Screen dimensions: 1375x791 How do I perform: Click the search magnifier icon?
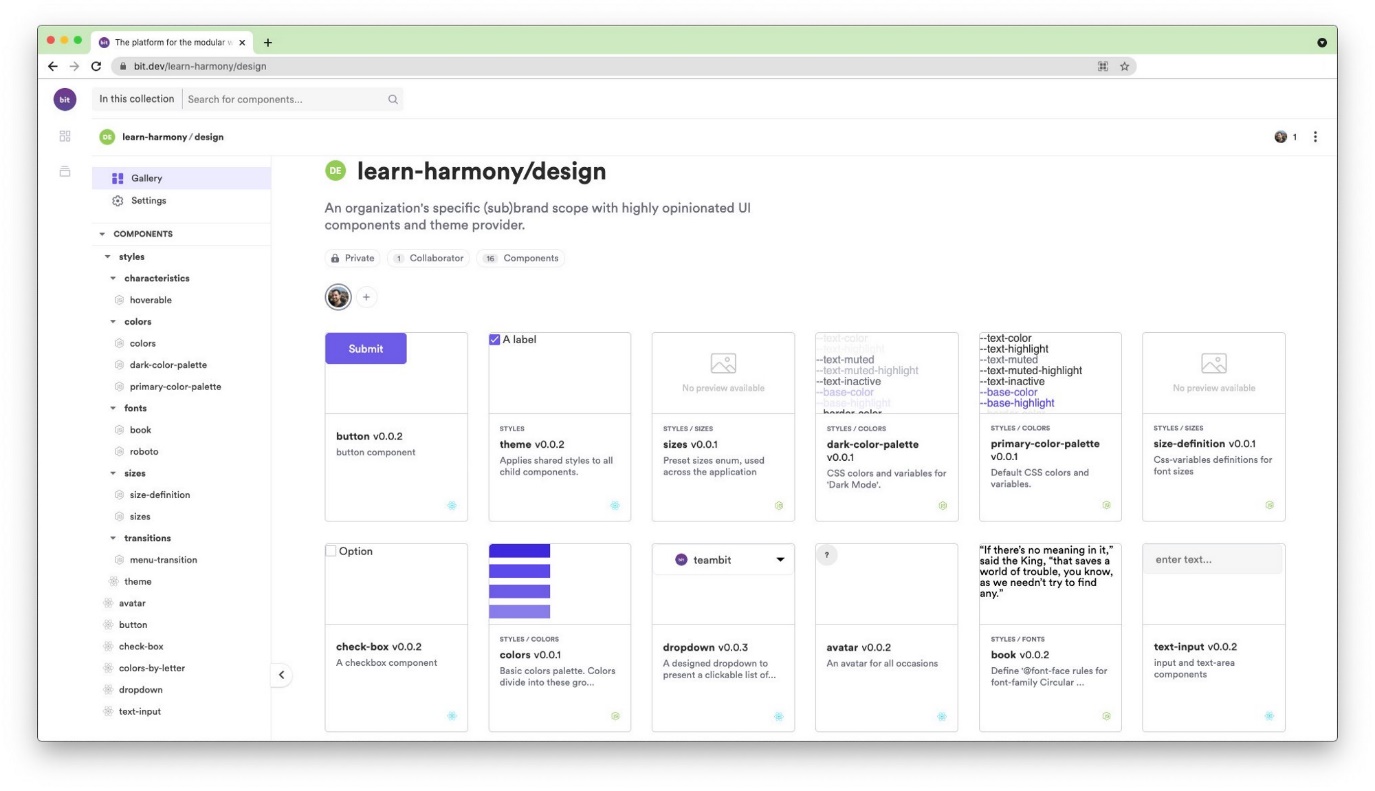tap(393, 99)
